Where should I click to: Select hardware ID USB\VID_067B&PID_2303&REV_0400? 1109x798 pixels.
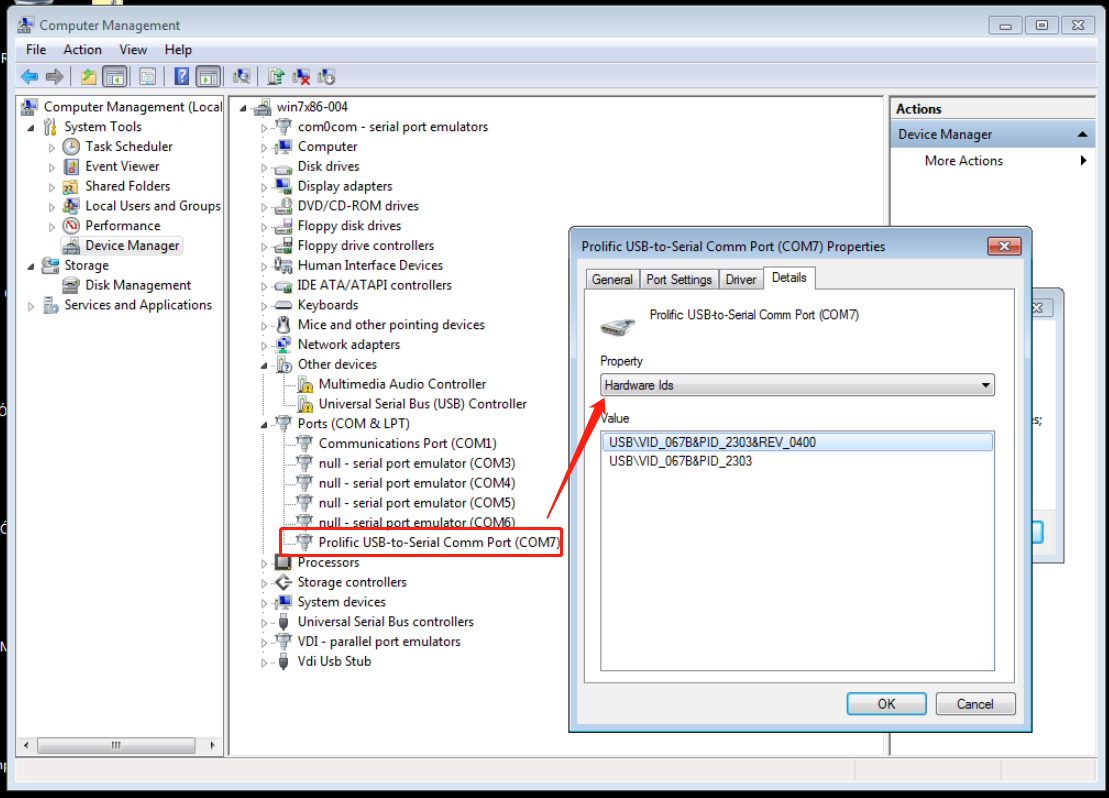(x=797, y=442)
